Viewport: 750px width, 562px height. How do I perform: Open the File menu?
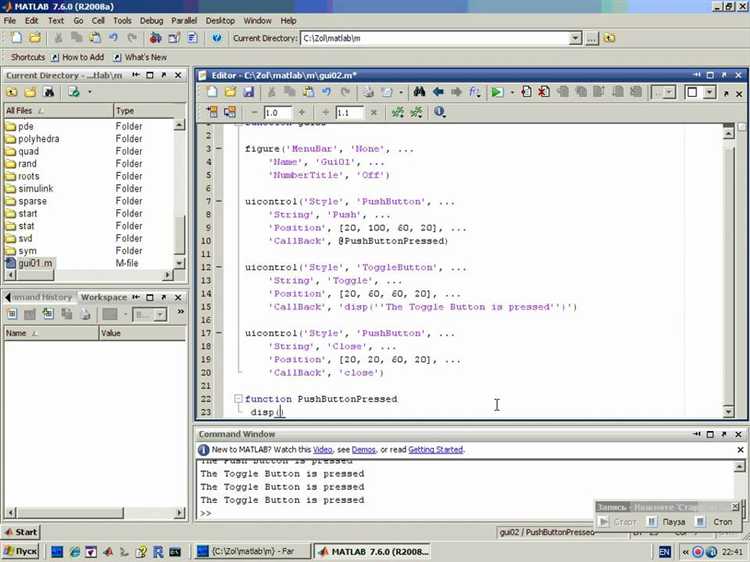[x=10, y=21]
